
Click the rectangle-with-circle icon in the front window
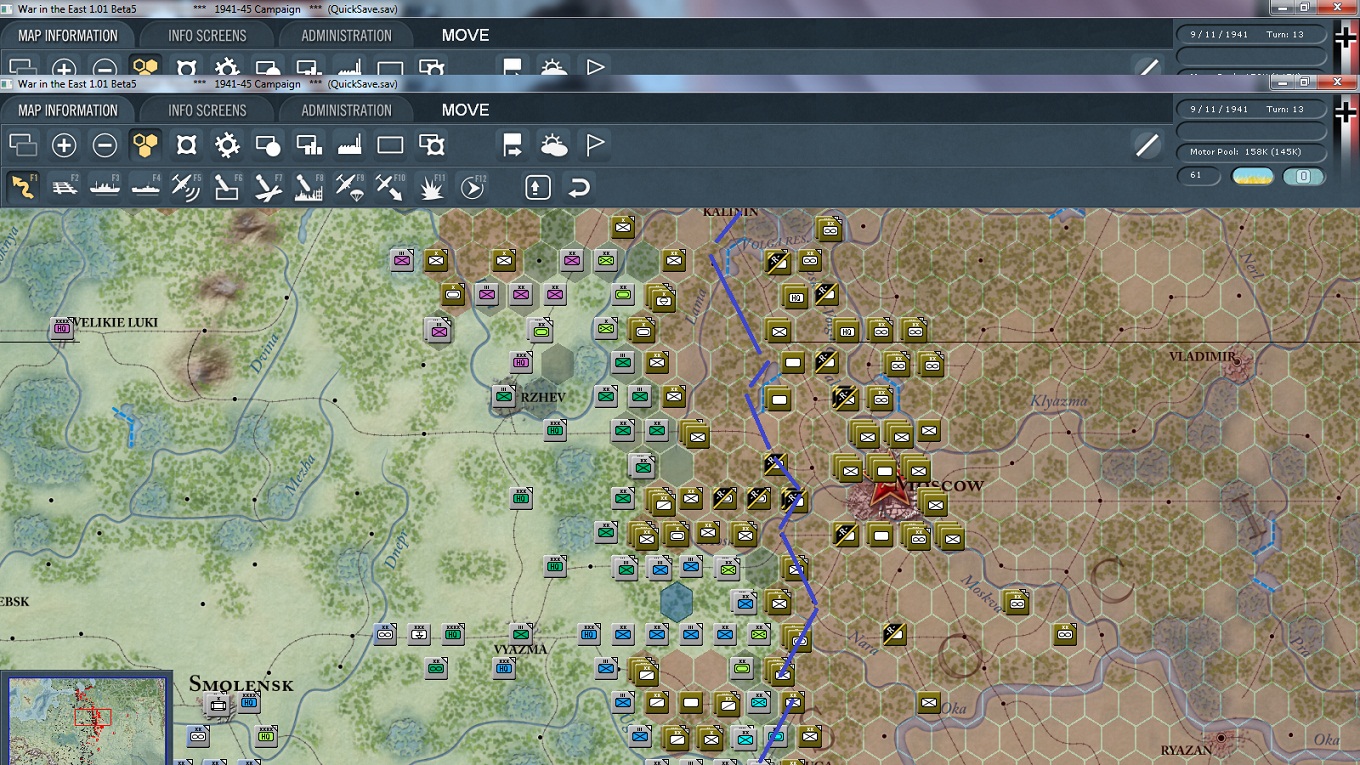click(268, 145)
